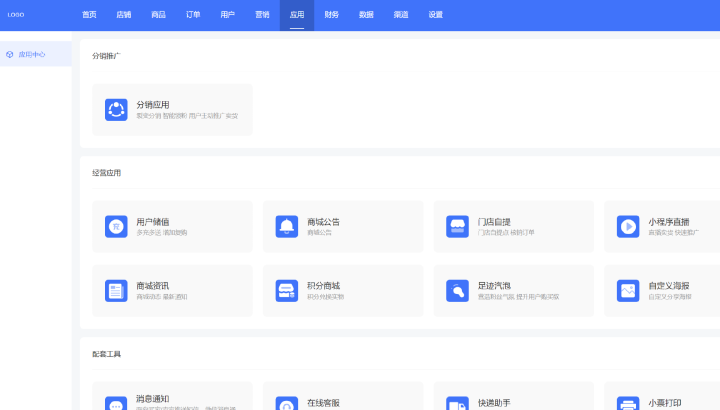Viewport: 720px width, 410px height.
Task: Open the 渠道 menu
Action: tap(401, 15)
